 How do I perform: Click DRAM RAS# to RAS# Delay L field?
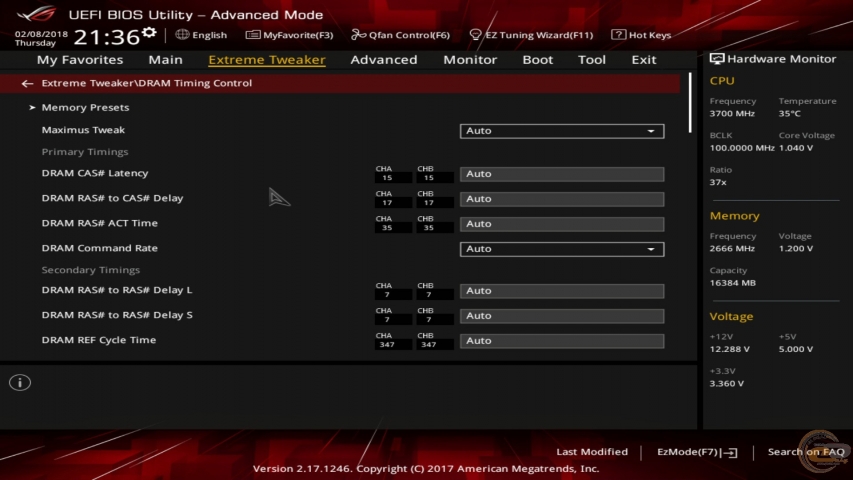[562, 291]
